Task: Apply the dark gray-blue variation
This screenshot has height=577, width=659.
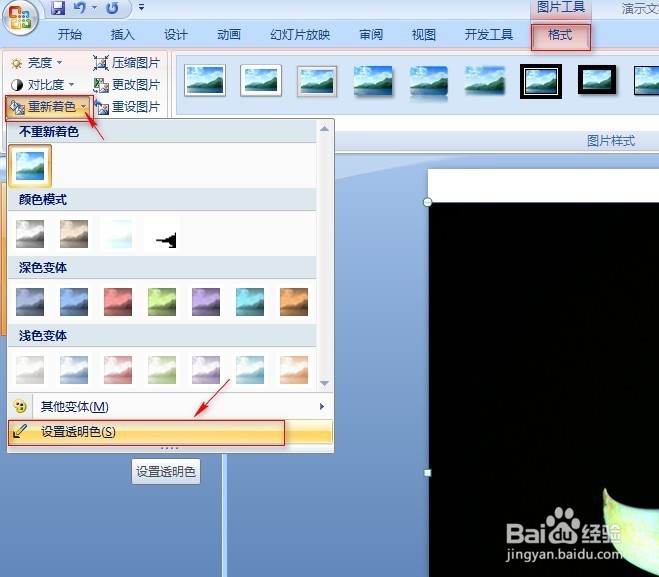Action: point(30,302)
